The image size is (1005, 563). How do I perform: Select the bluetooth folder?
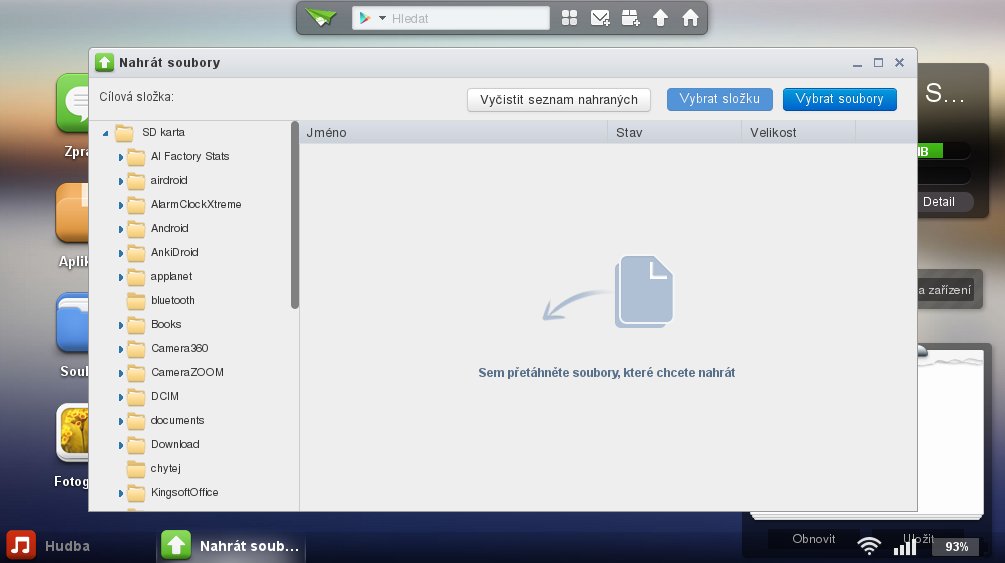(x=172, y=300)
